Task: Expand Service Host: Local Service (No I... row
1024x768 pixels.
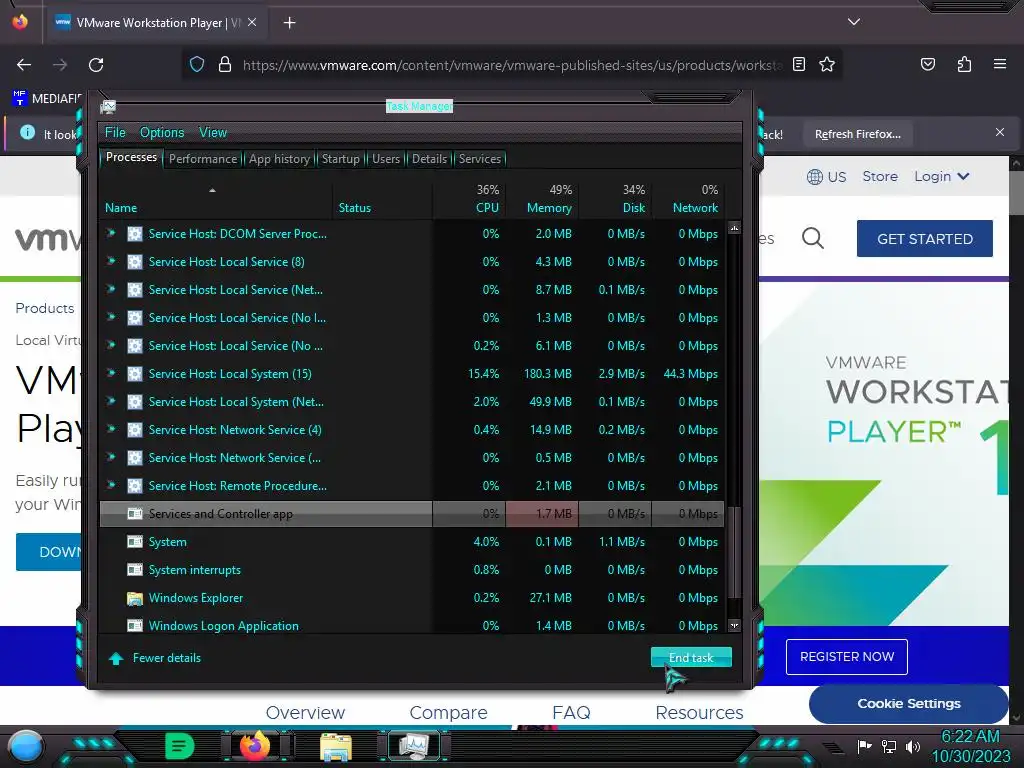Action: [111, 317]
